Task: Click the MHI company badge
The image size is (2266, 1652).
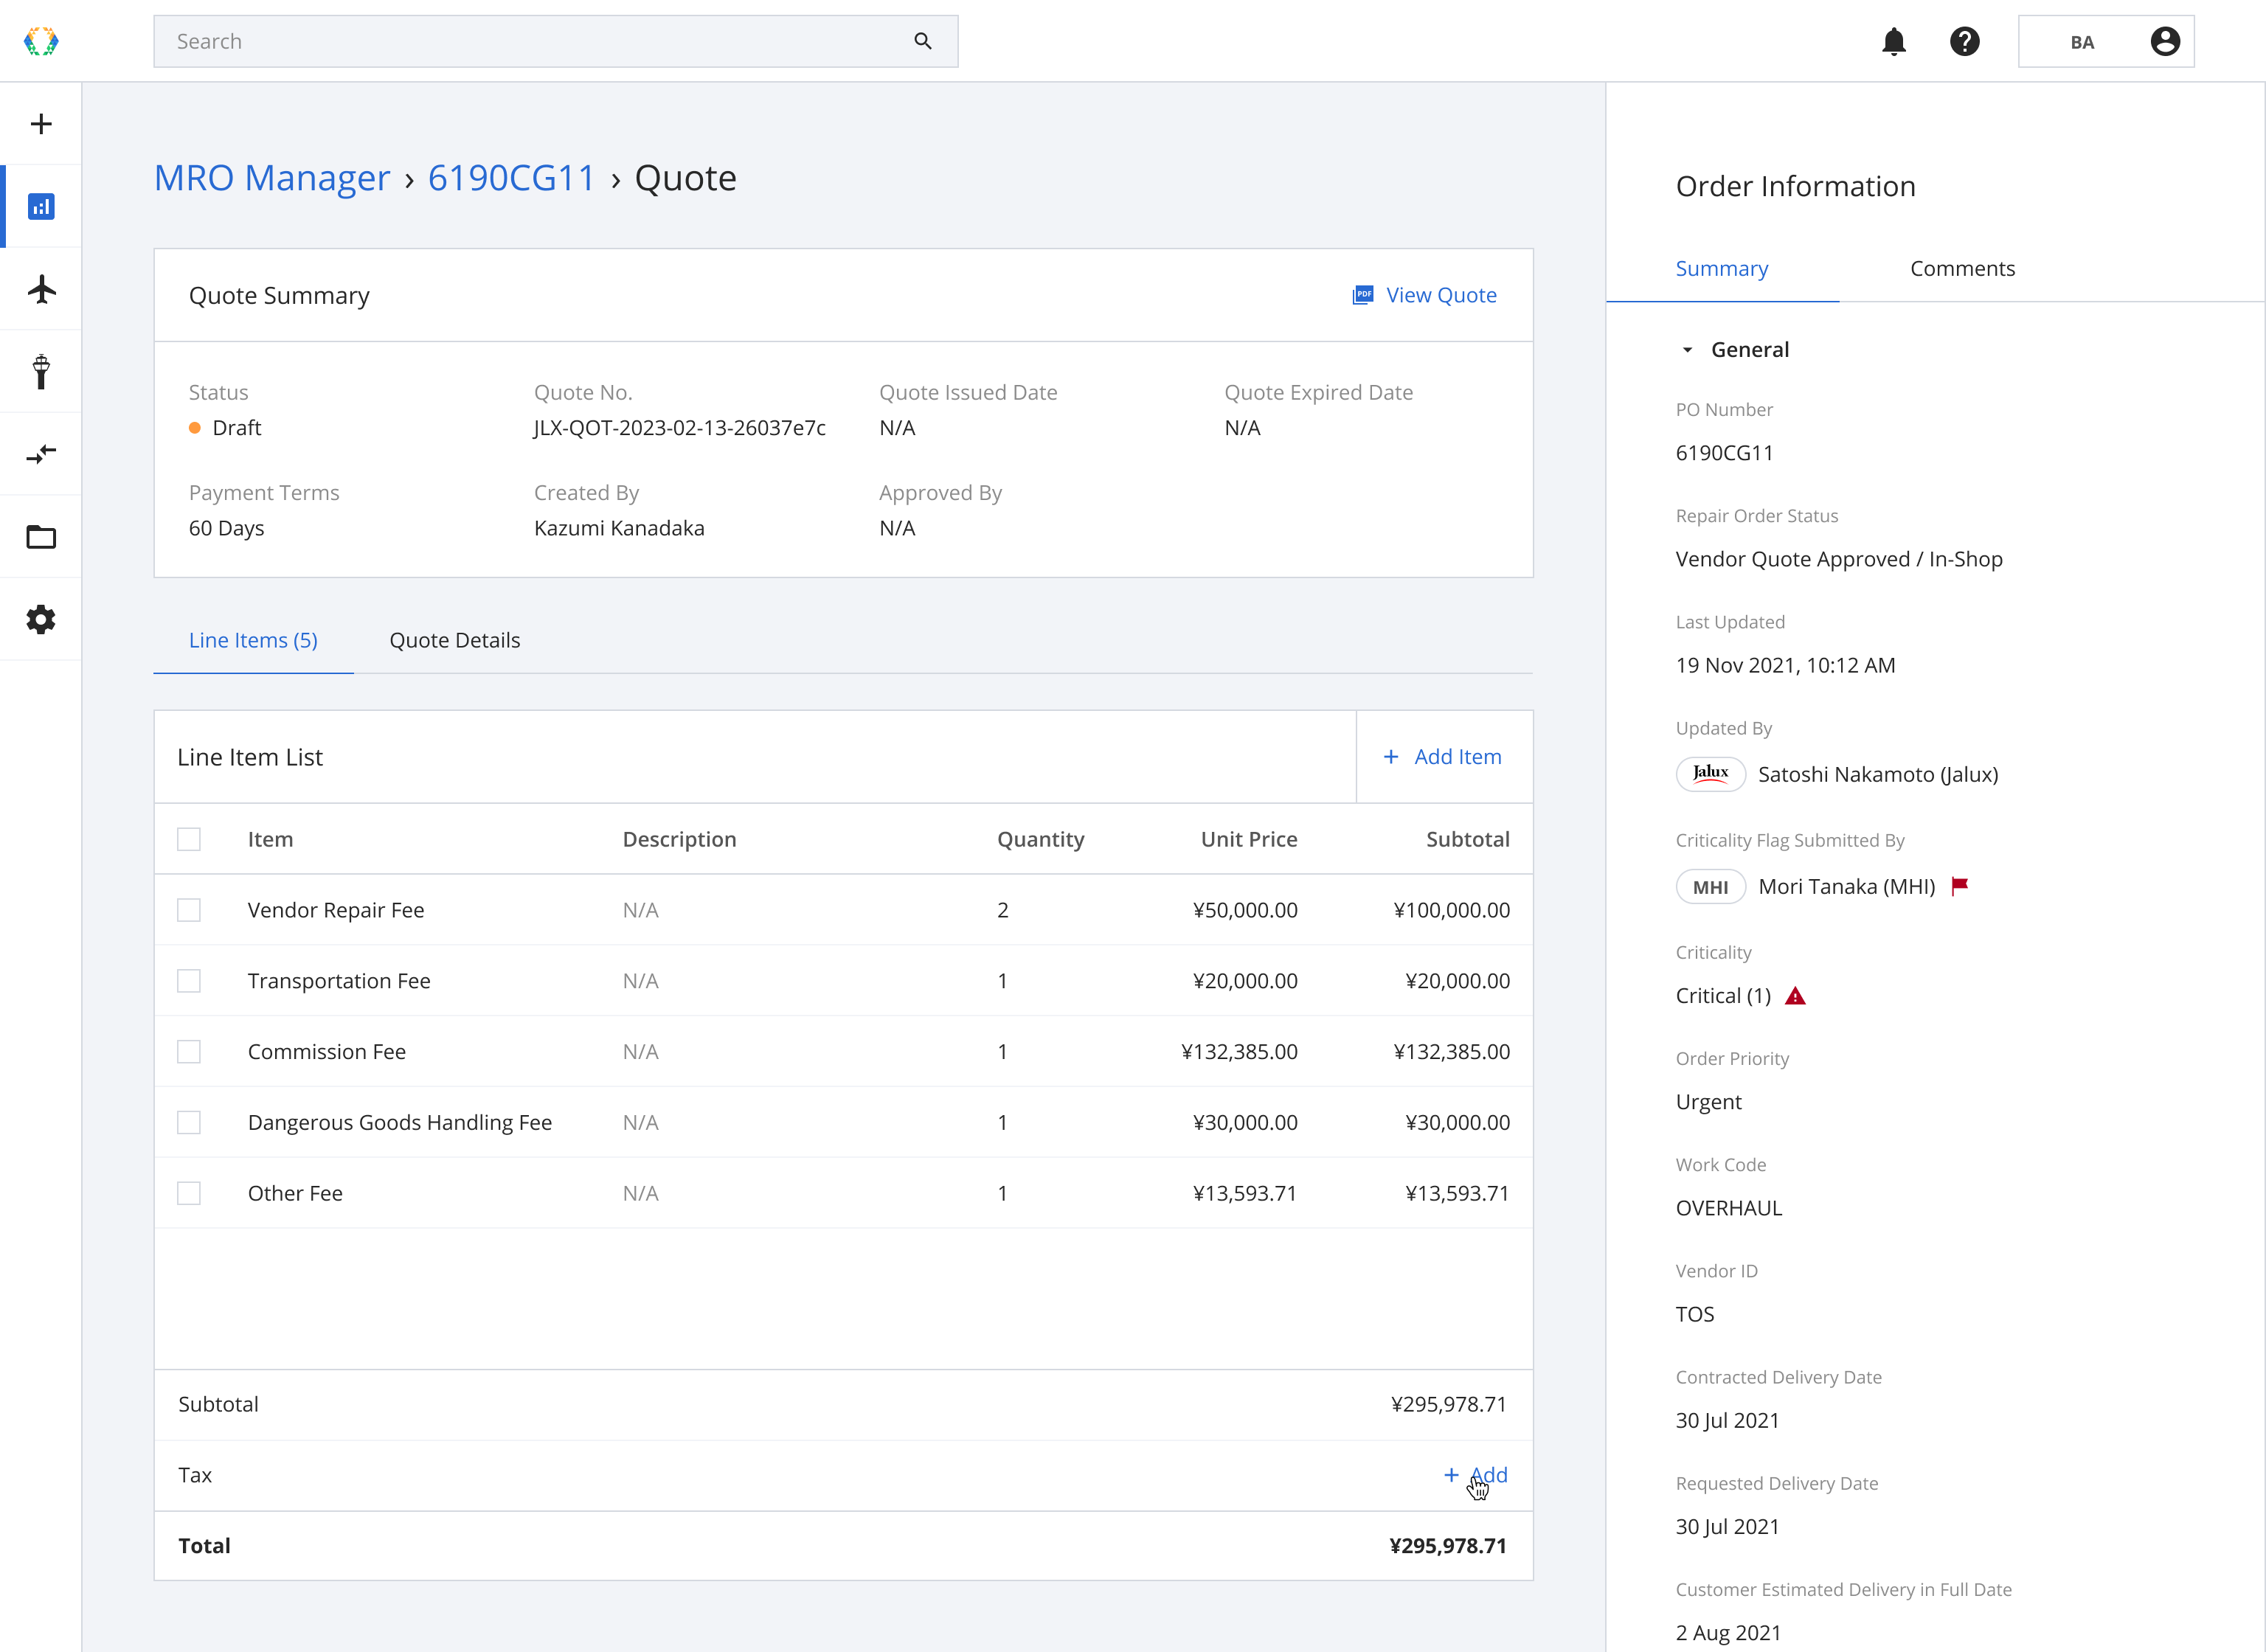Action: click(x=1711, y=887)
